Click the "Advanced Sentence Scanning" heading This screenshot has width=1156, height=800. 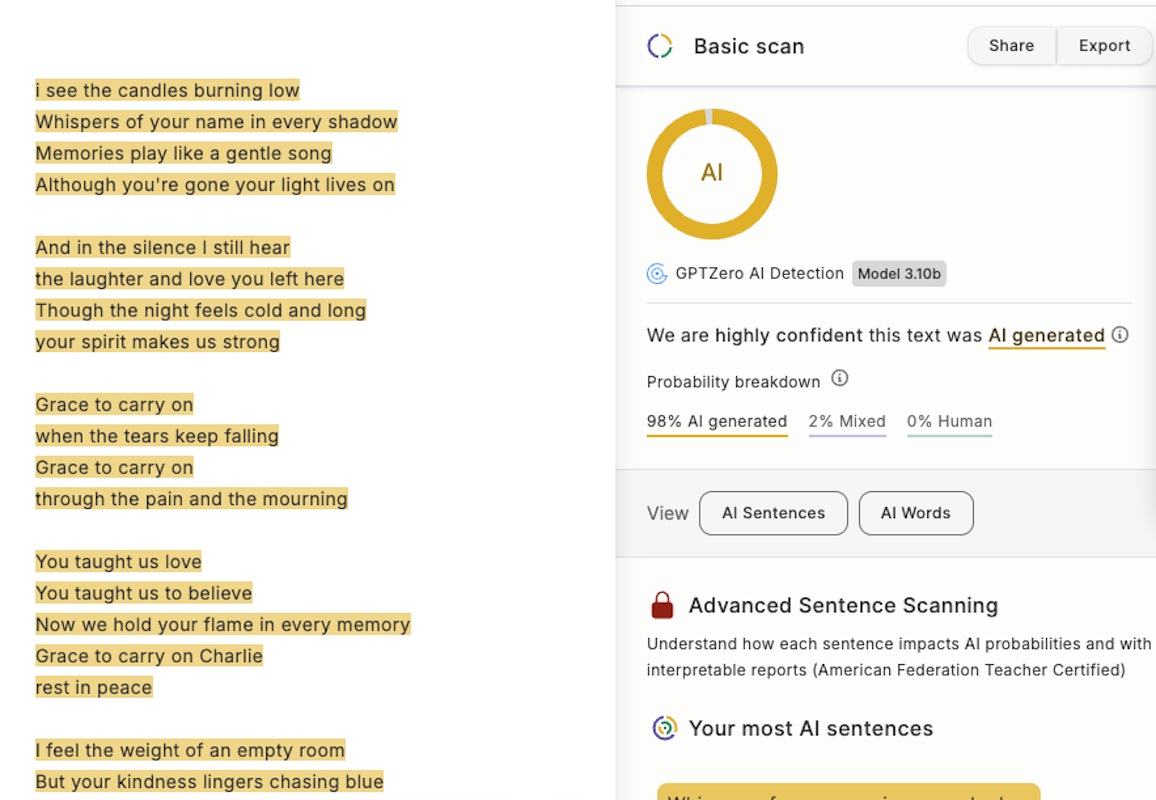tap(843, 605)
